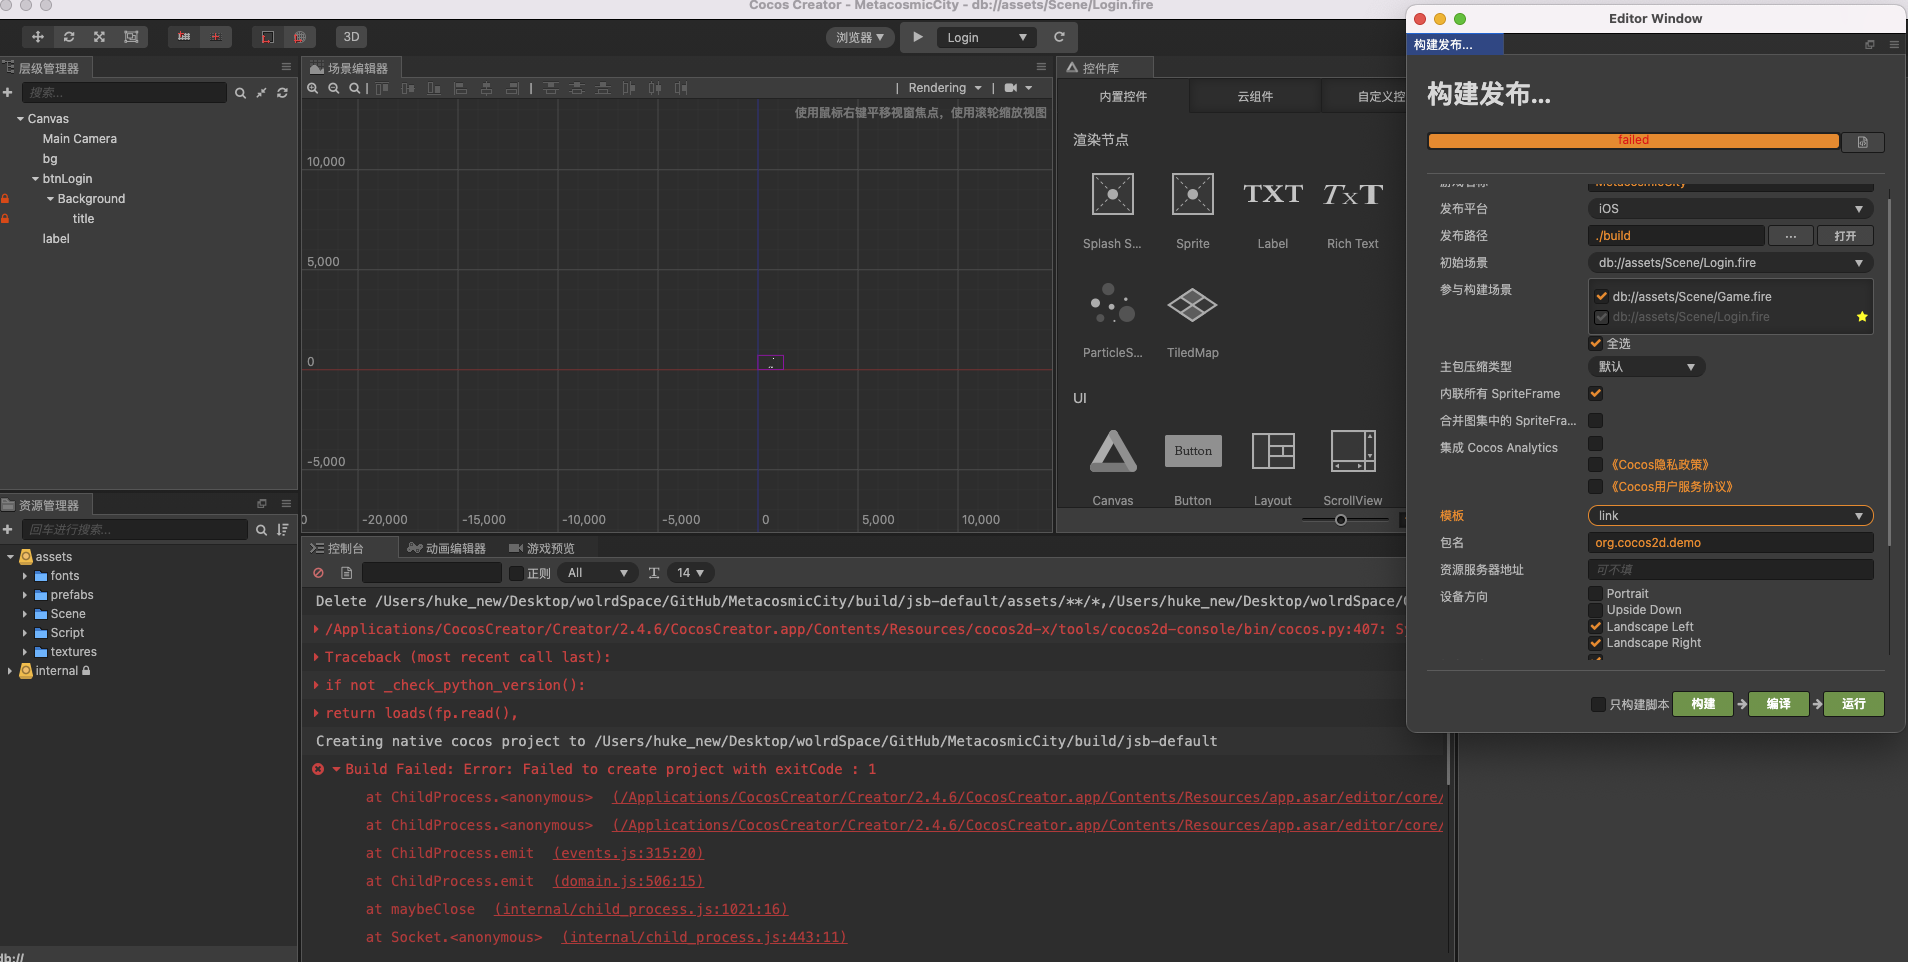The width and height of the screenshot is (1908, 962).
Task: Select the Rich Text node in the control library
Action: pos(1353,208)
